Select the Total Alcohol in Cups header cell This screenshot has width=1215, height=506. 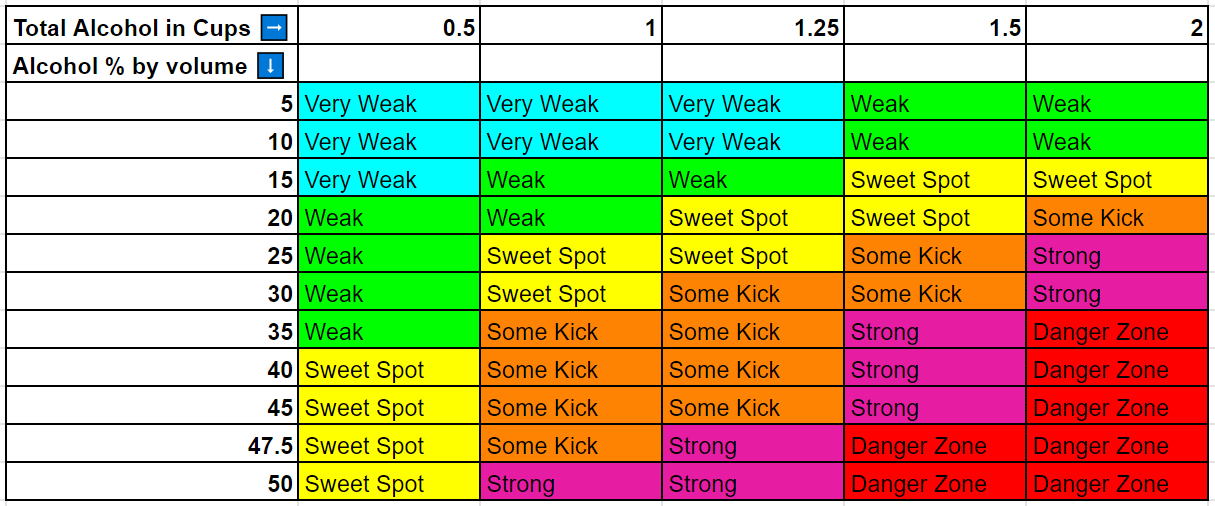tap(152, 28)
